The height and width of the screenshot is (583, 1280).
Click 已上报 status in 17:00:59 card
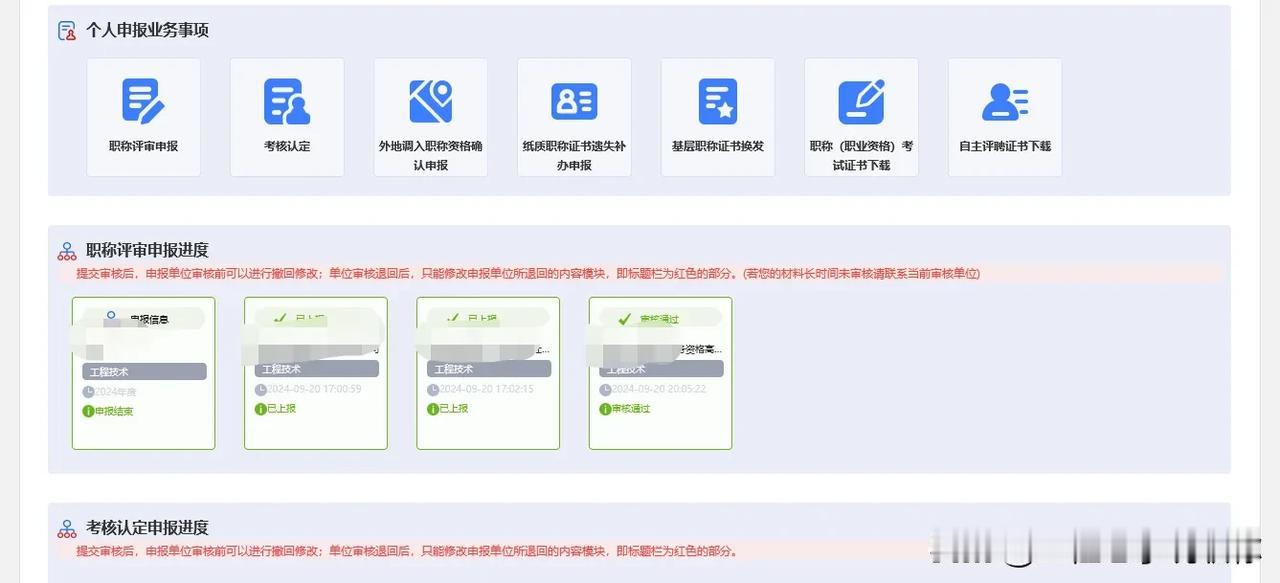click(x=282, y=409)
